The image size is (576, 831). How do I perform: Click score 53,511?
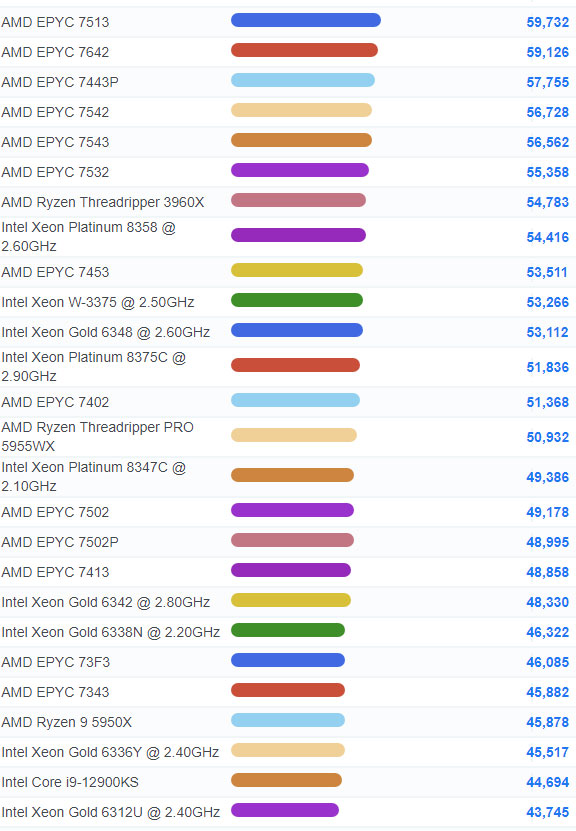547,272
